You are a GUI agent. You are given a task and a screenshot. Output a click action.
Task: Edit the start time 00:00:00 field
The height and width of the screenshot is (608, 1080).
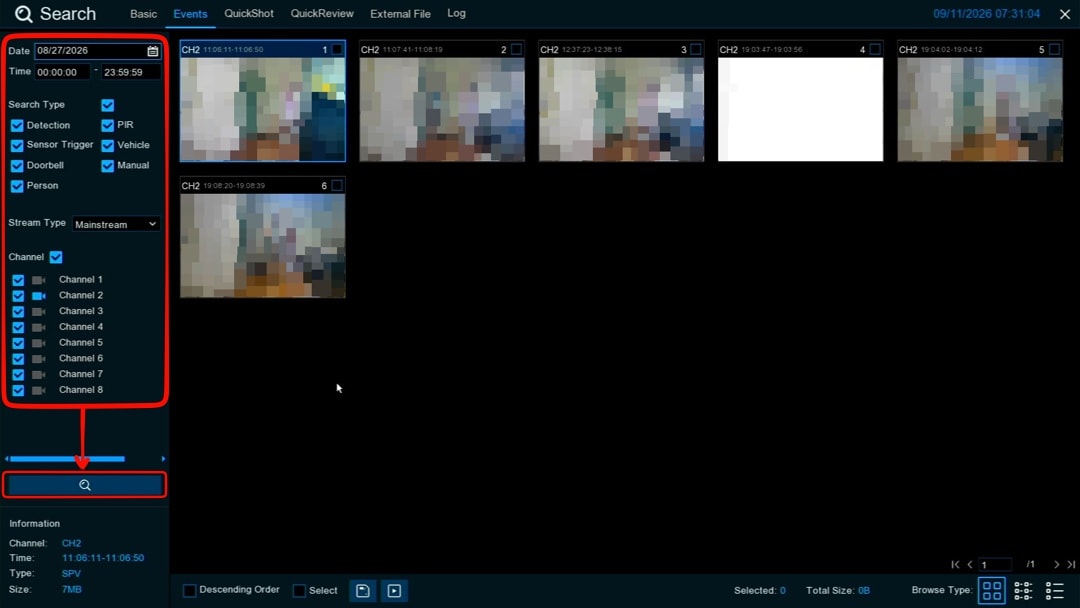pyautogui.click(x=62, y=72)
